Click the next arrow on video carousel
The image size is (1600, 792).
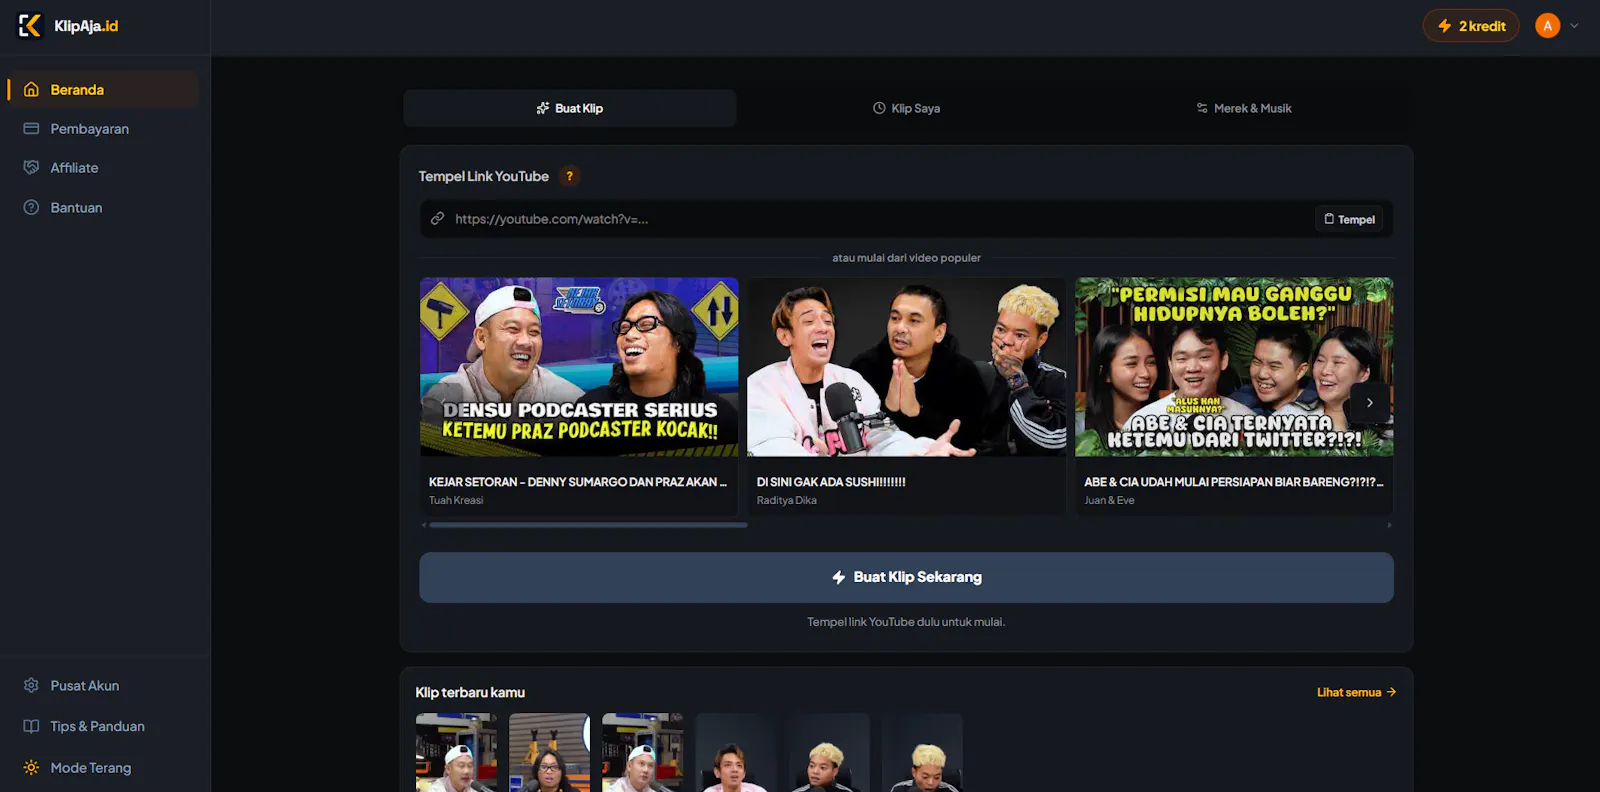click(1370, 402)
